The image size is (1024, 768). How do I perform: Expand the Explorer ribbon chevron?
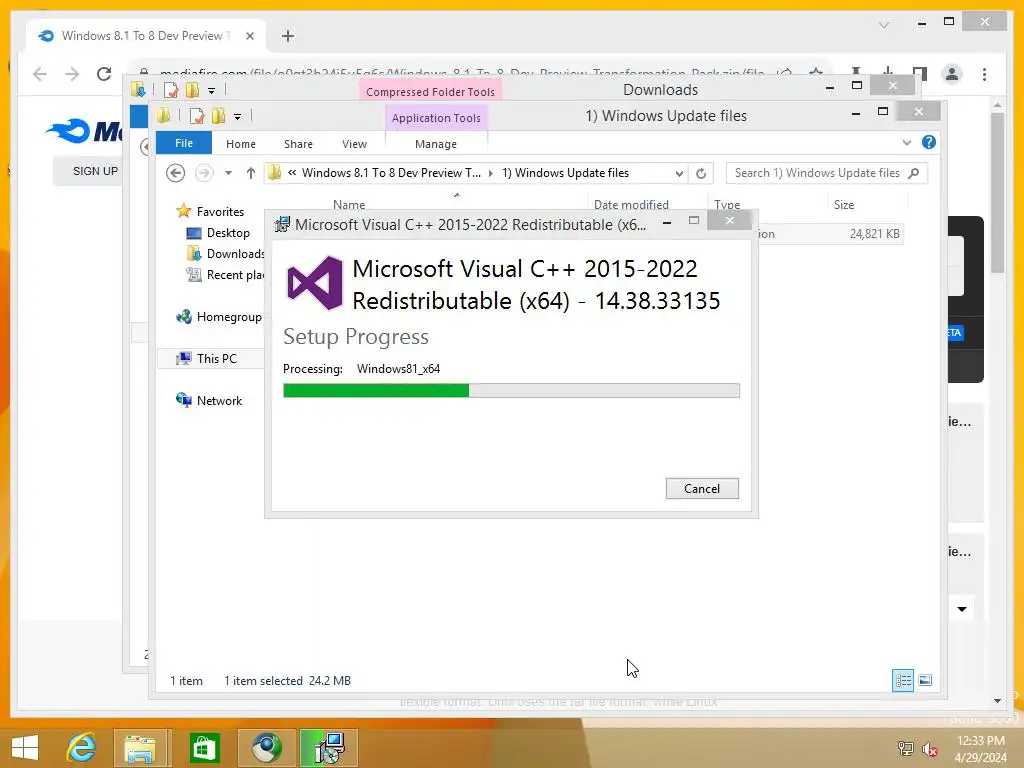[x=906, y=142]
